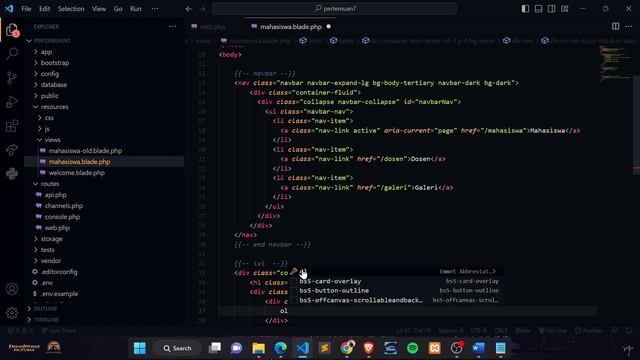Open the Edit menu
This screenshot has height=360, width=640.
(44, 9)
